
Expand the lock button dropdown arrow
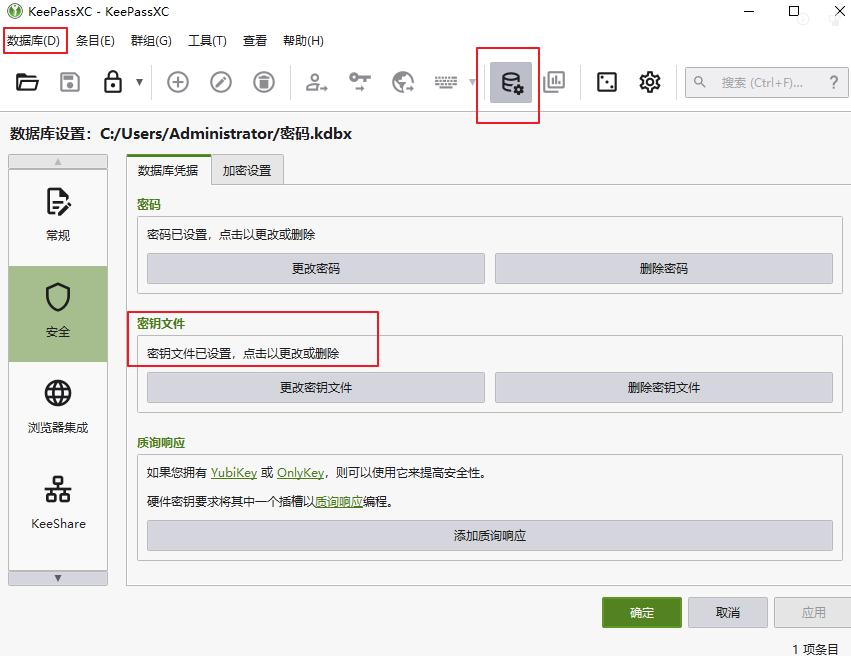139,82
